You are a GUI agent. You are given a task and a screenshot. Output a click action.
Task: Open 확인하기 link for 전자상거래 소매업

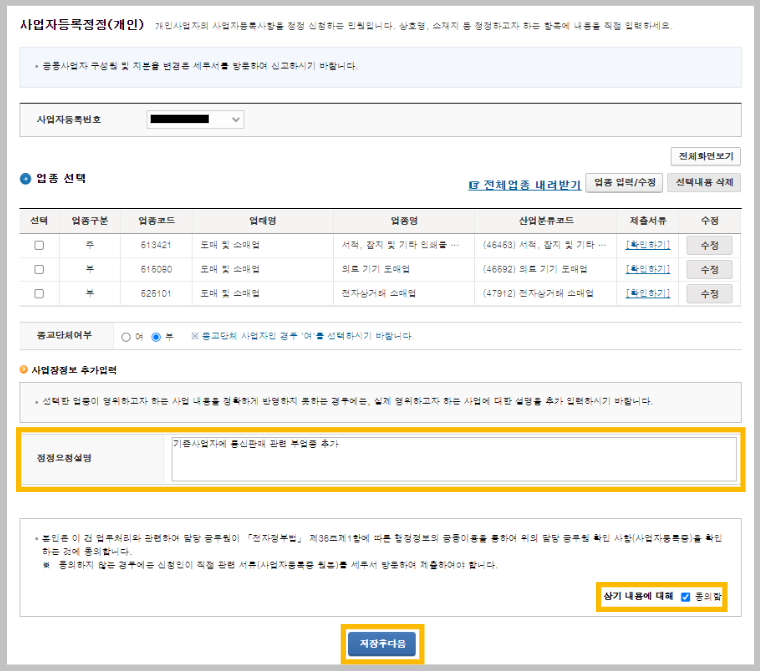(x=648, y=293)
